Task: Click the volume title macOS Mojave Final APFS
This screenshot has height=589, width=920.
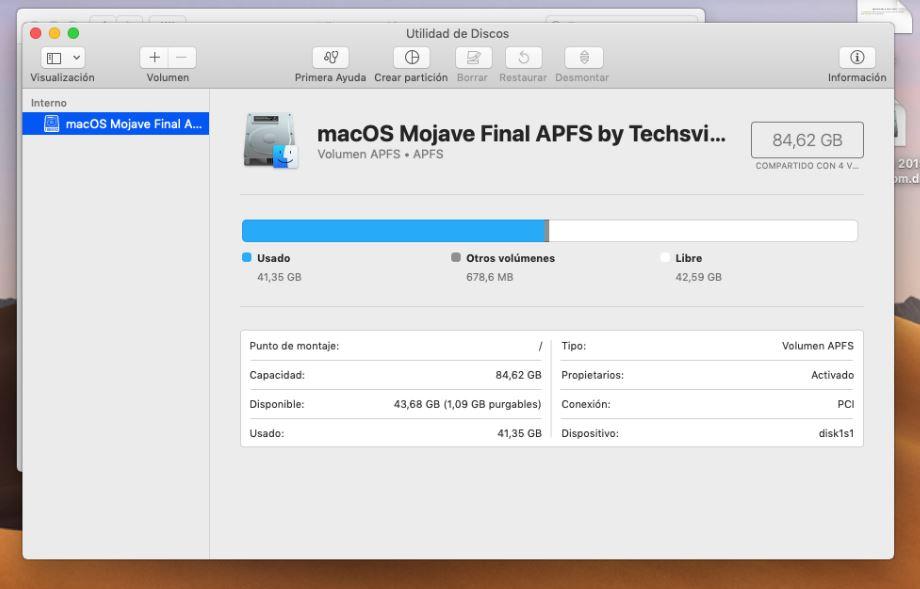Action: [521, 134]
